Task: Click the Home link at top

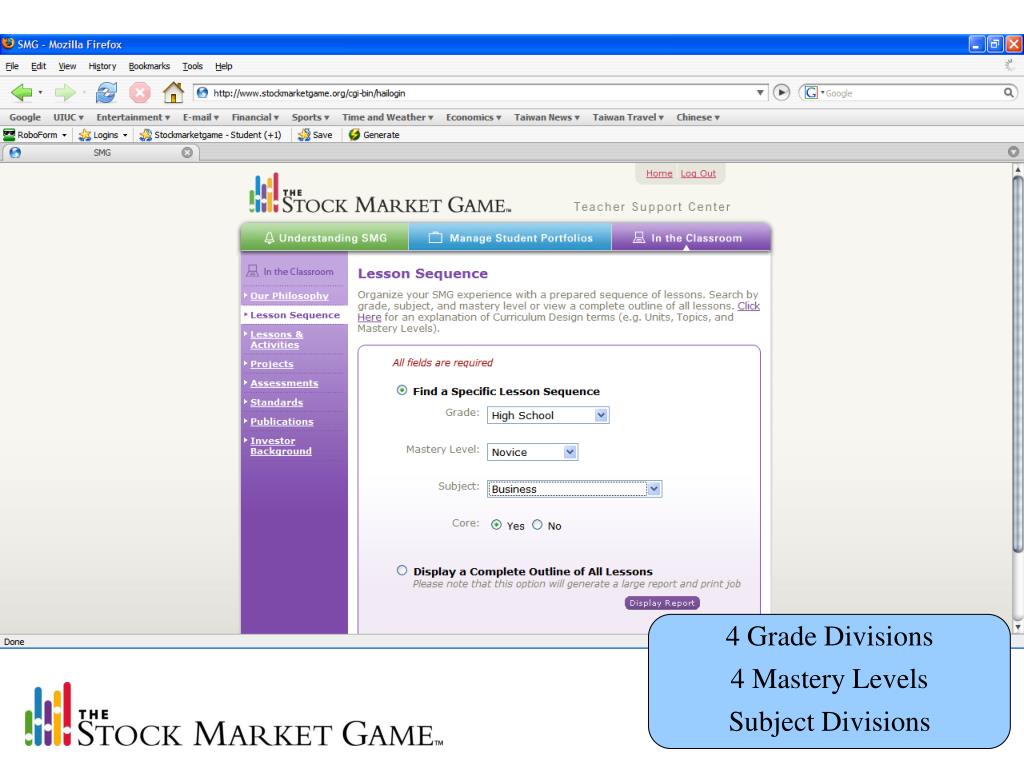Action: [659, 173]
